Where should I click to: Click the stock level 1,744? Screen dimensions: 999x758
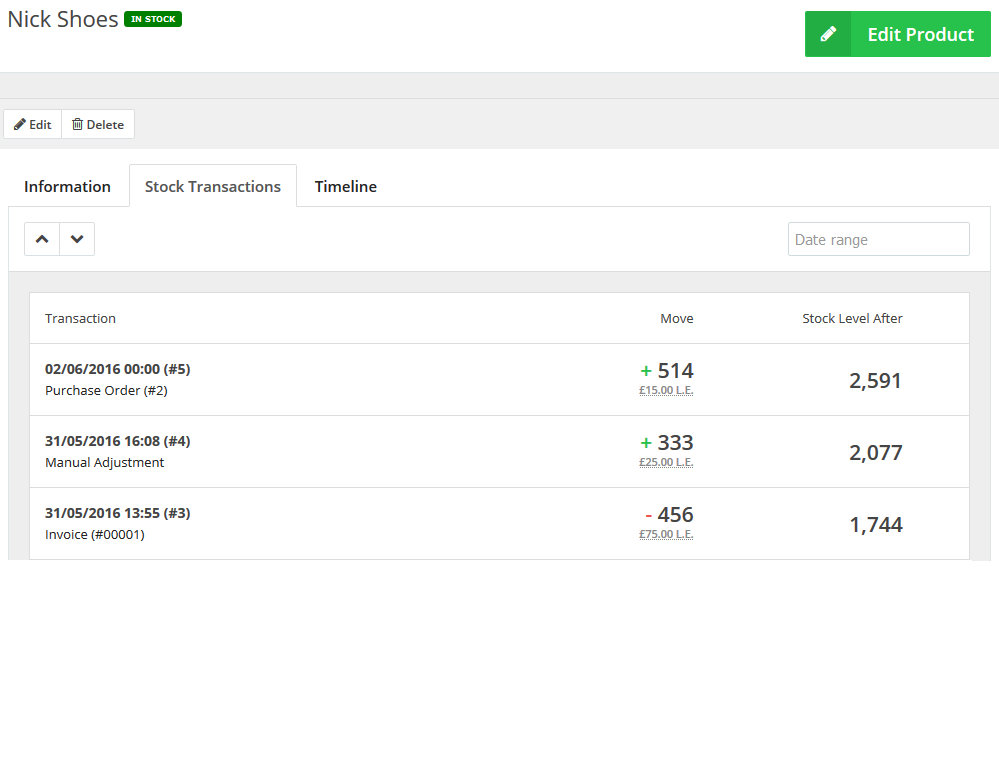[x=876, y=525]
